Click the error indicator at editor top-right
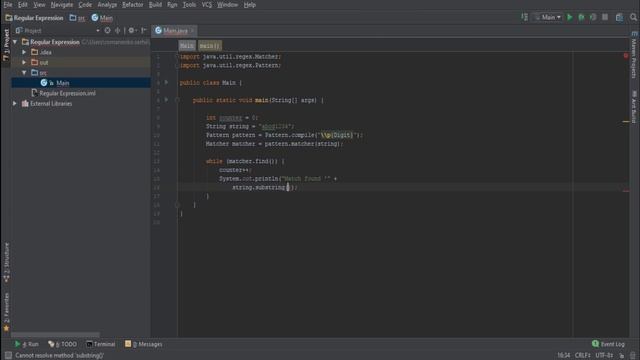Screen dimensions: 640x360 (x=626, y=56)
